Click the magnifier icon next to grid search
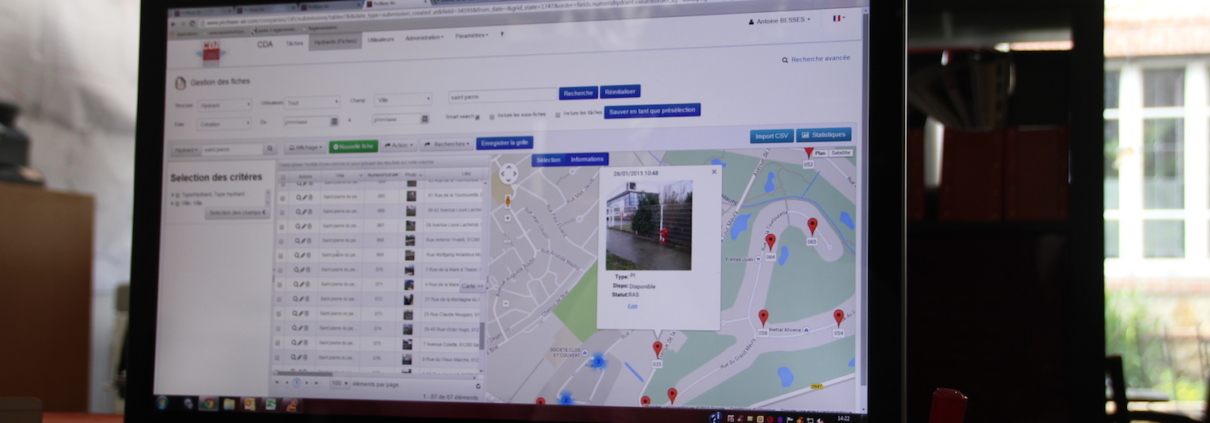Image resolution: width=1210 pixels, height=423 pixels. 270,149
